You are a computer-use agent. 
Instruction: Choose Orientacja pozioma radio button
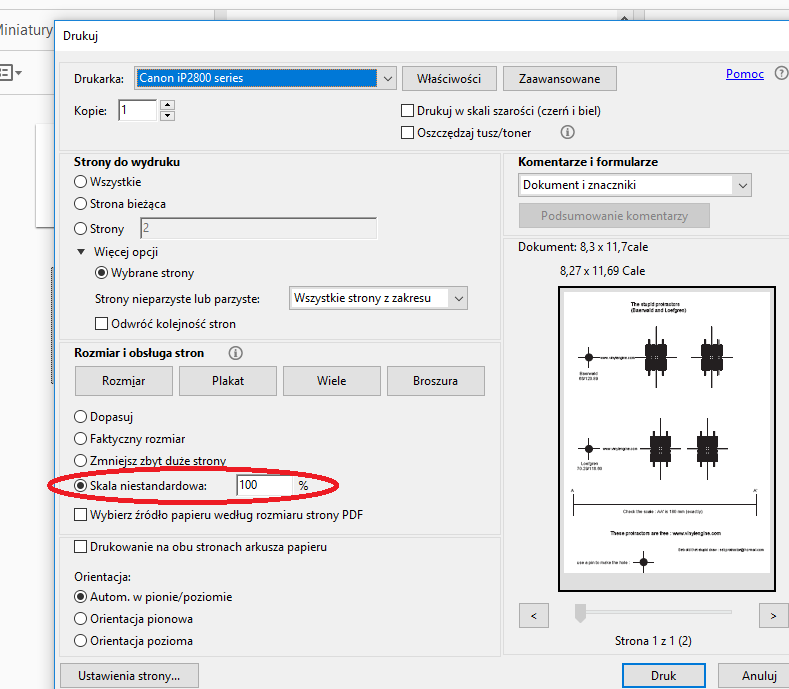point(81,641)
